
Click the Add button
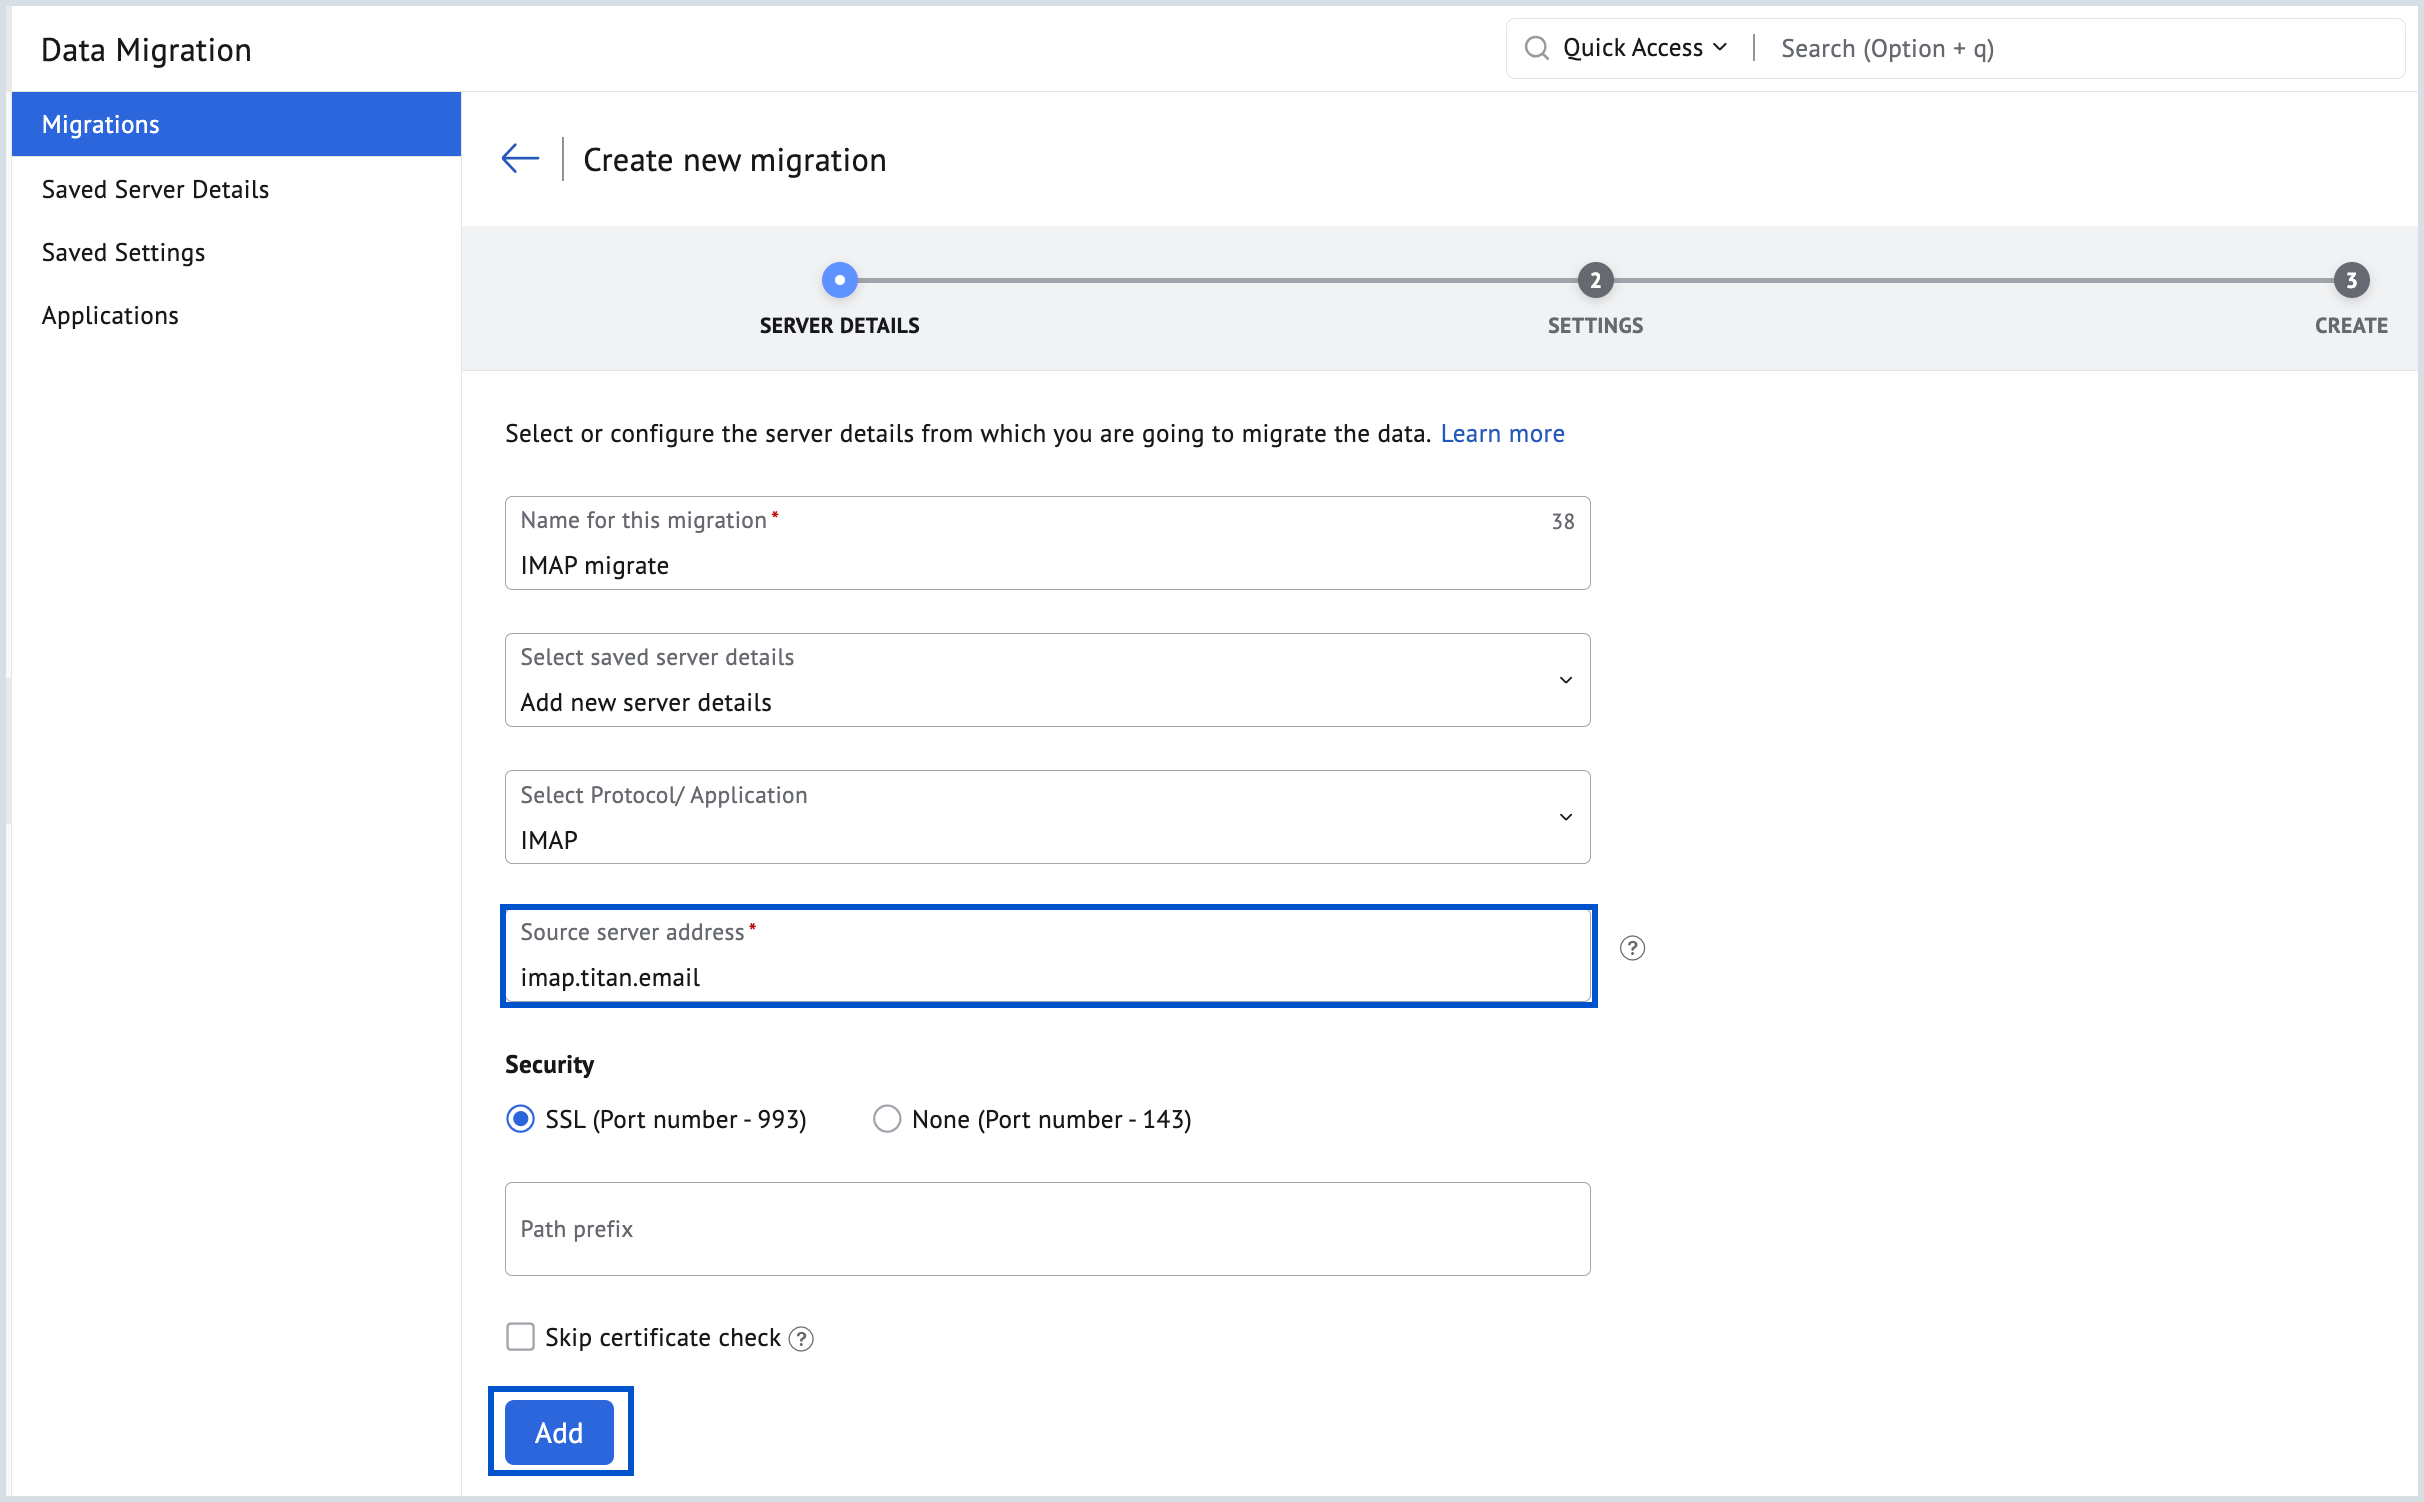pos(559,1432)
